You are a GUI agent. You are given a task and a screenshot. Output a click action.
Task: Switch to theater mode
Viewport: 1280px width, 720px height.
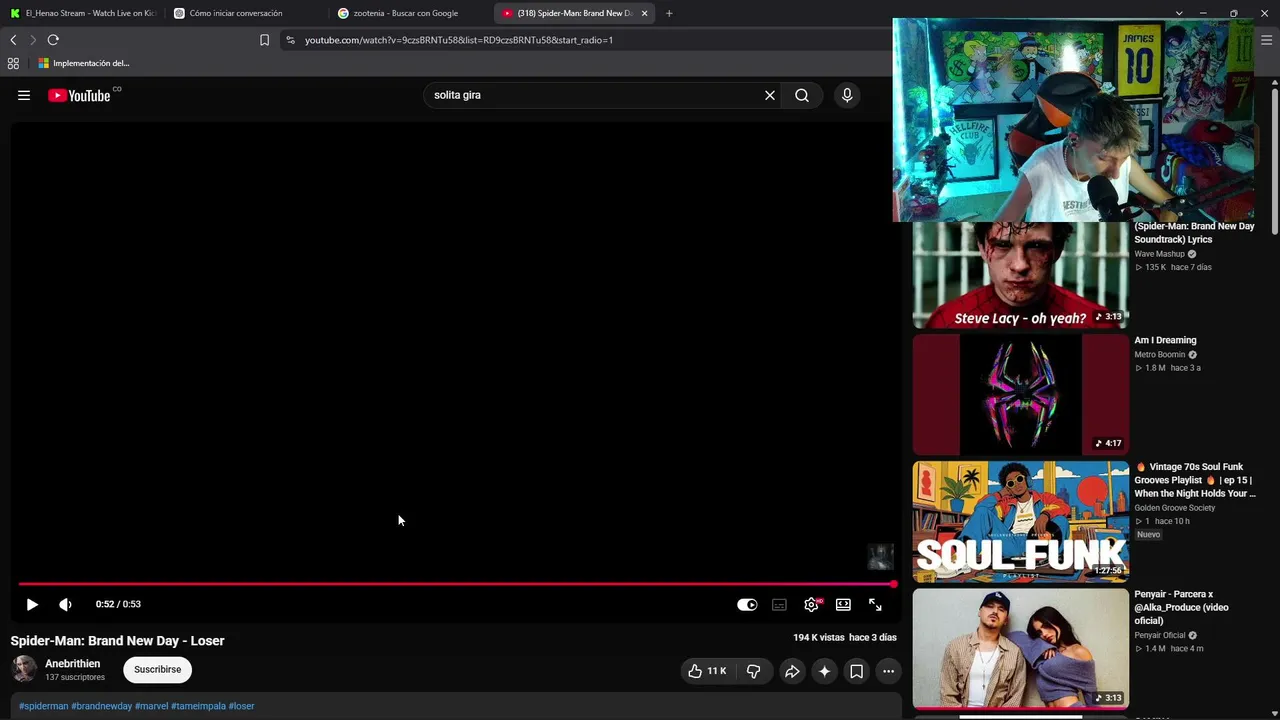point(843,604)
